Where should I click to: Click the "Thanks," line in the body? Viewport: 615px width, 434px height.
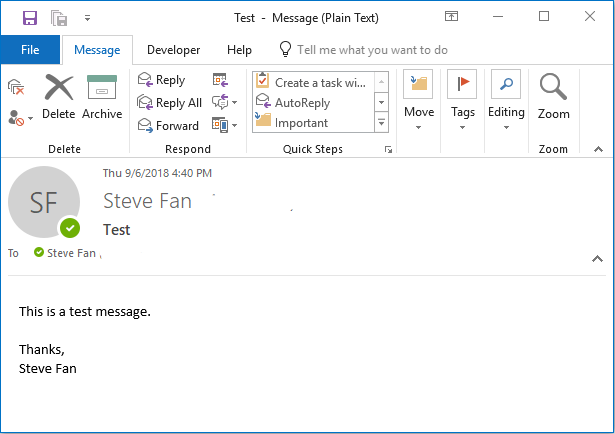[42, 349]
